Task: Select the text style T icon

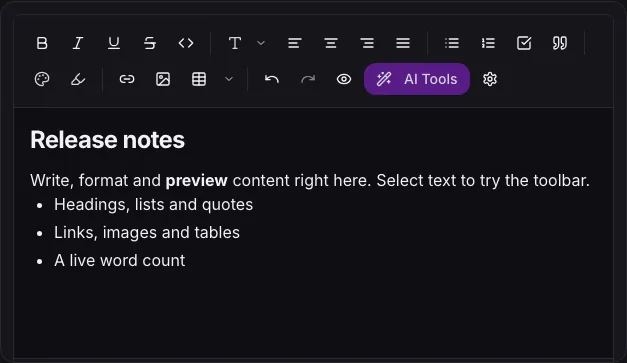Action: coord(235,43)
